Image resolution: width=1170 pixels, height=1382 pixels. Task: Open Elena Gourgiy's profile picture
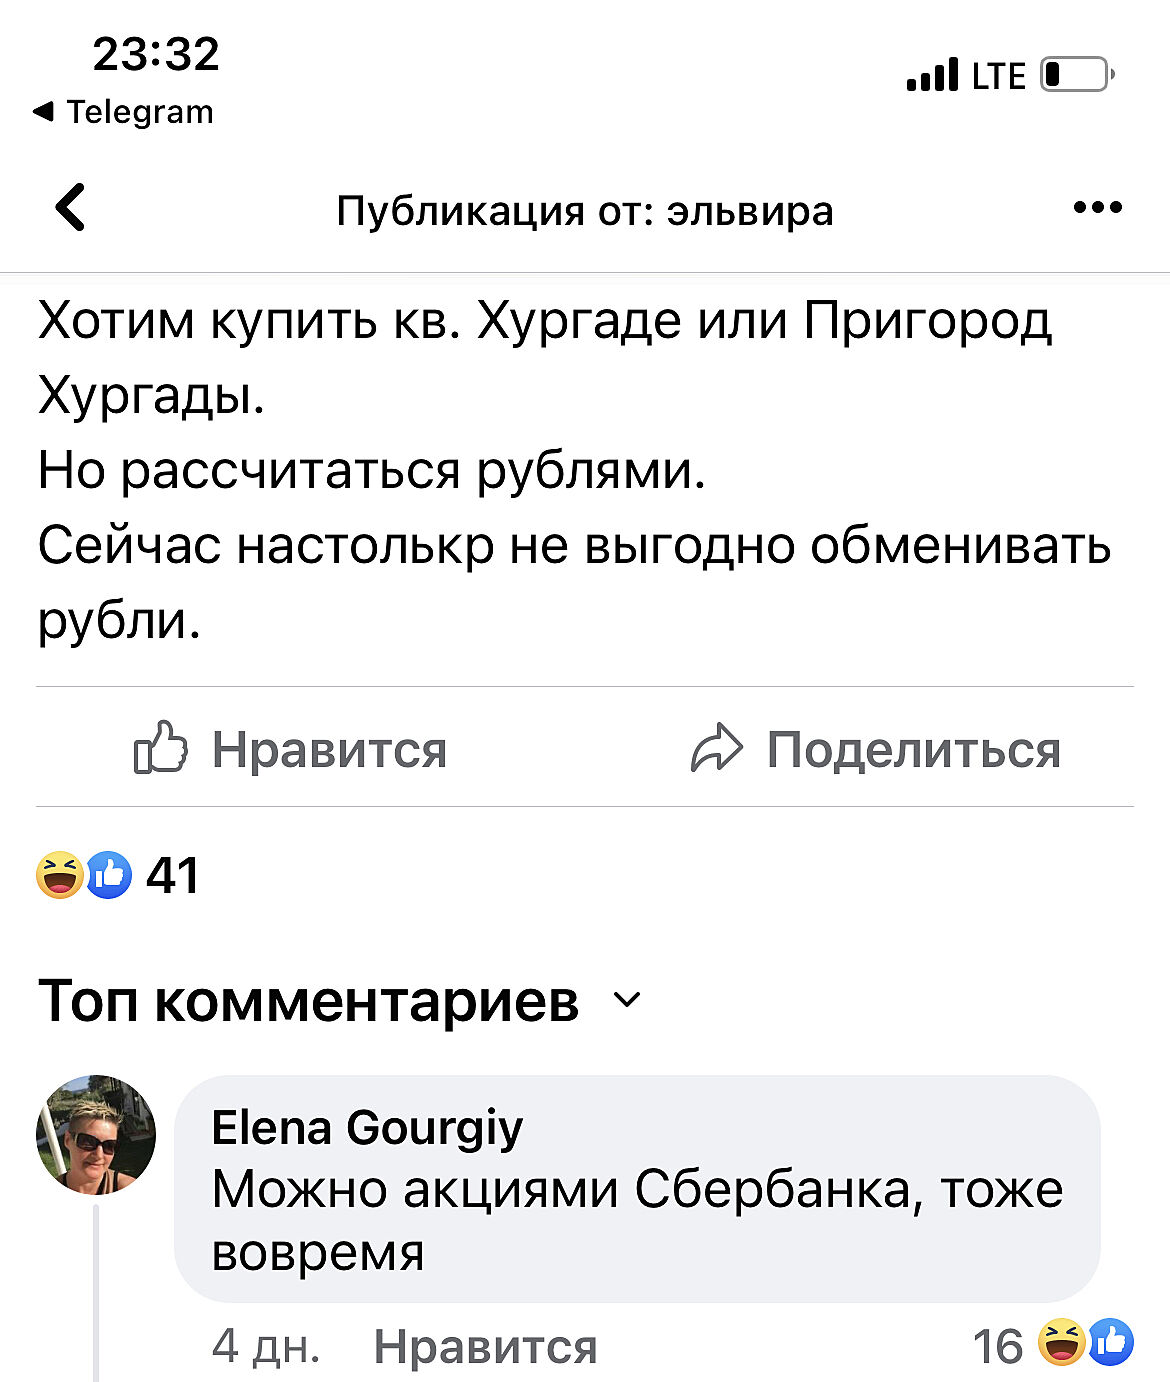tap(96, 1135)
